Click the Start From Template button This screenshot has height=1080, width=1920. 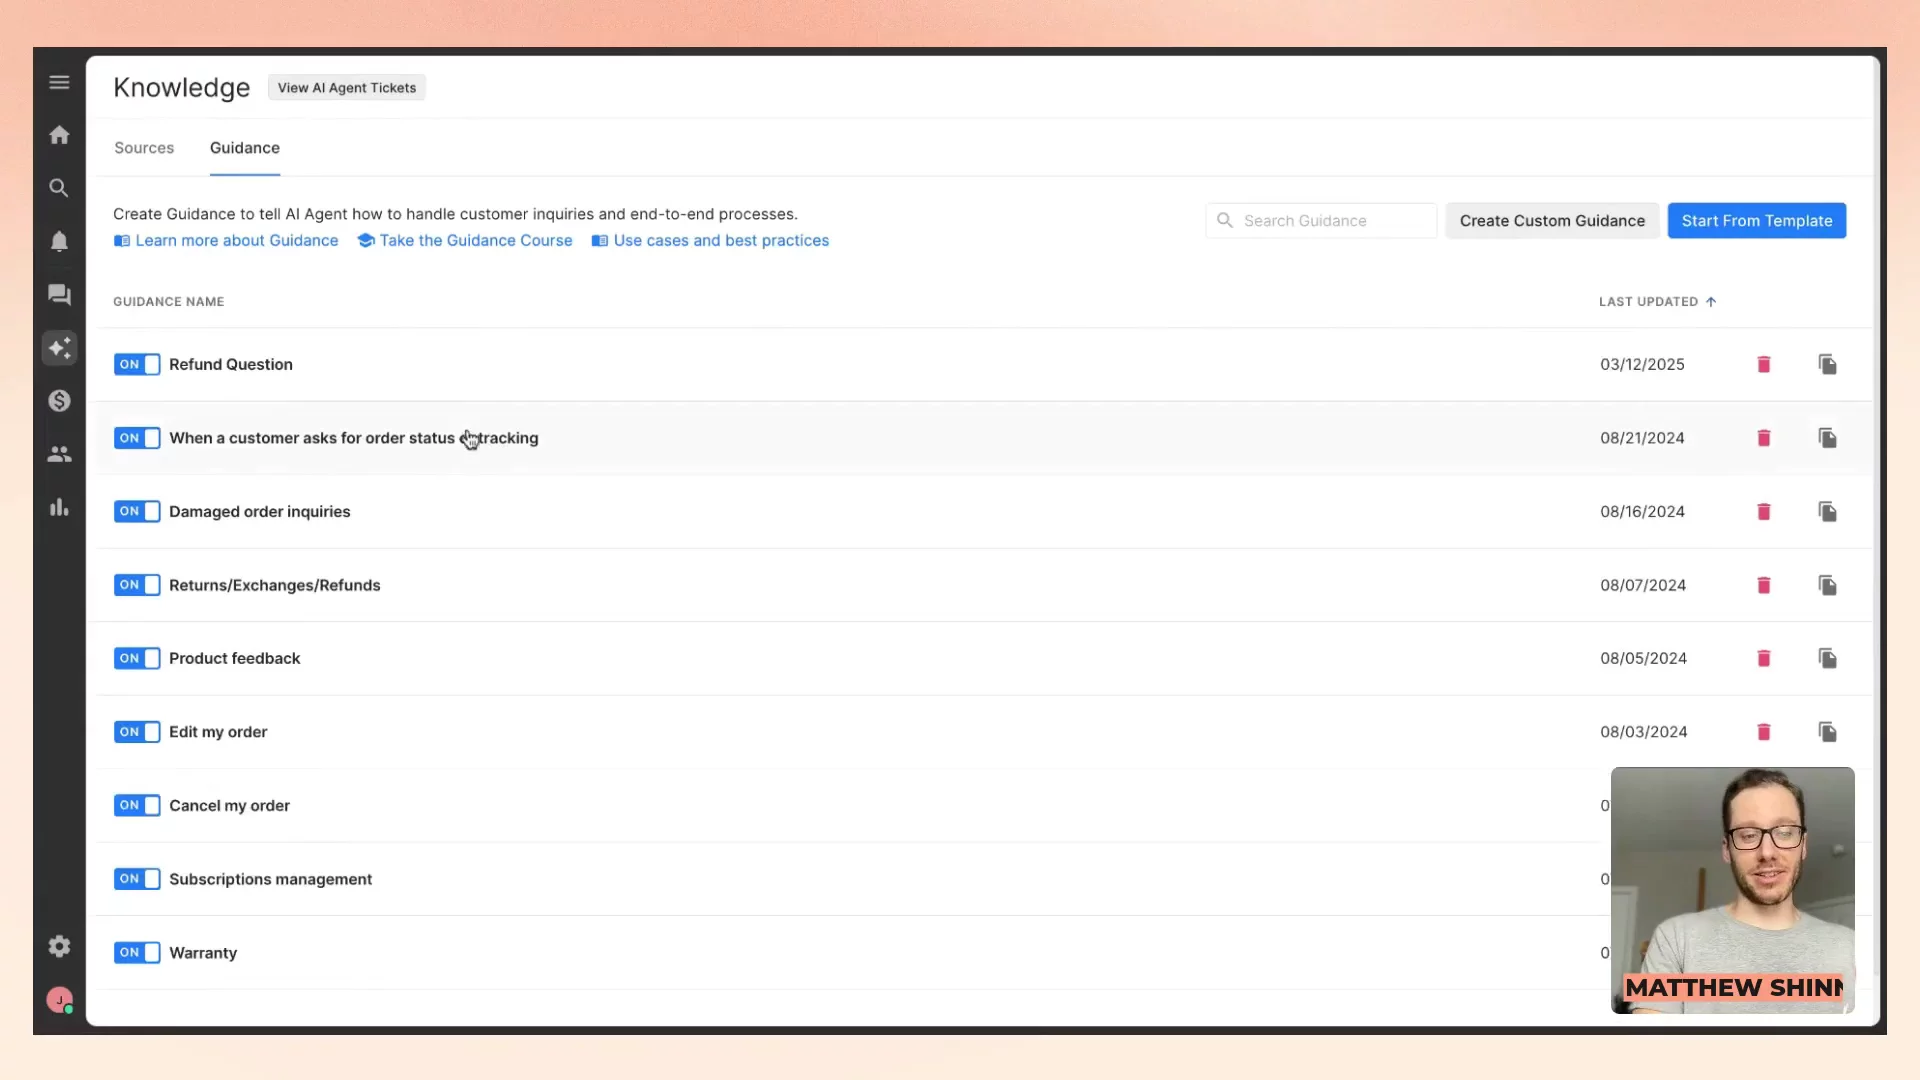click(x=1756, y=221)
